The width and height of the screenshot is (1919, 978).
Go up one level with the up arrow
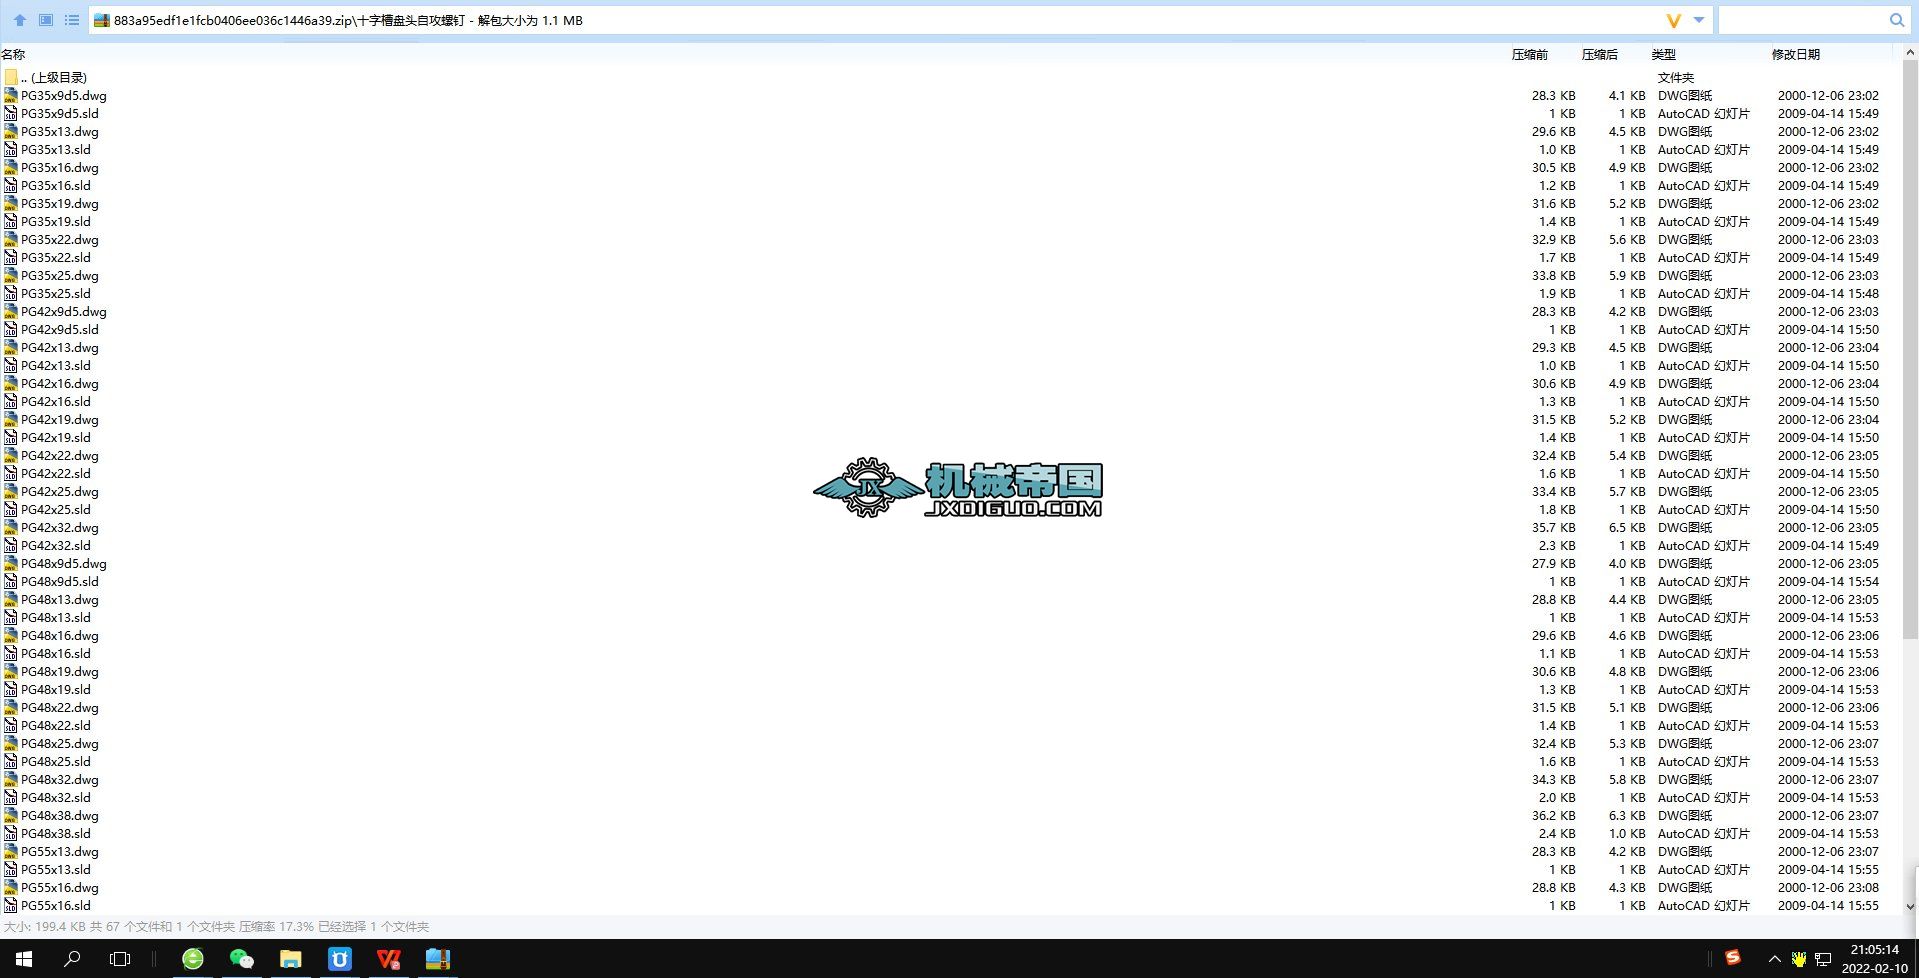pos(20,20)
